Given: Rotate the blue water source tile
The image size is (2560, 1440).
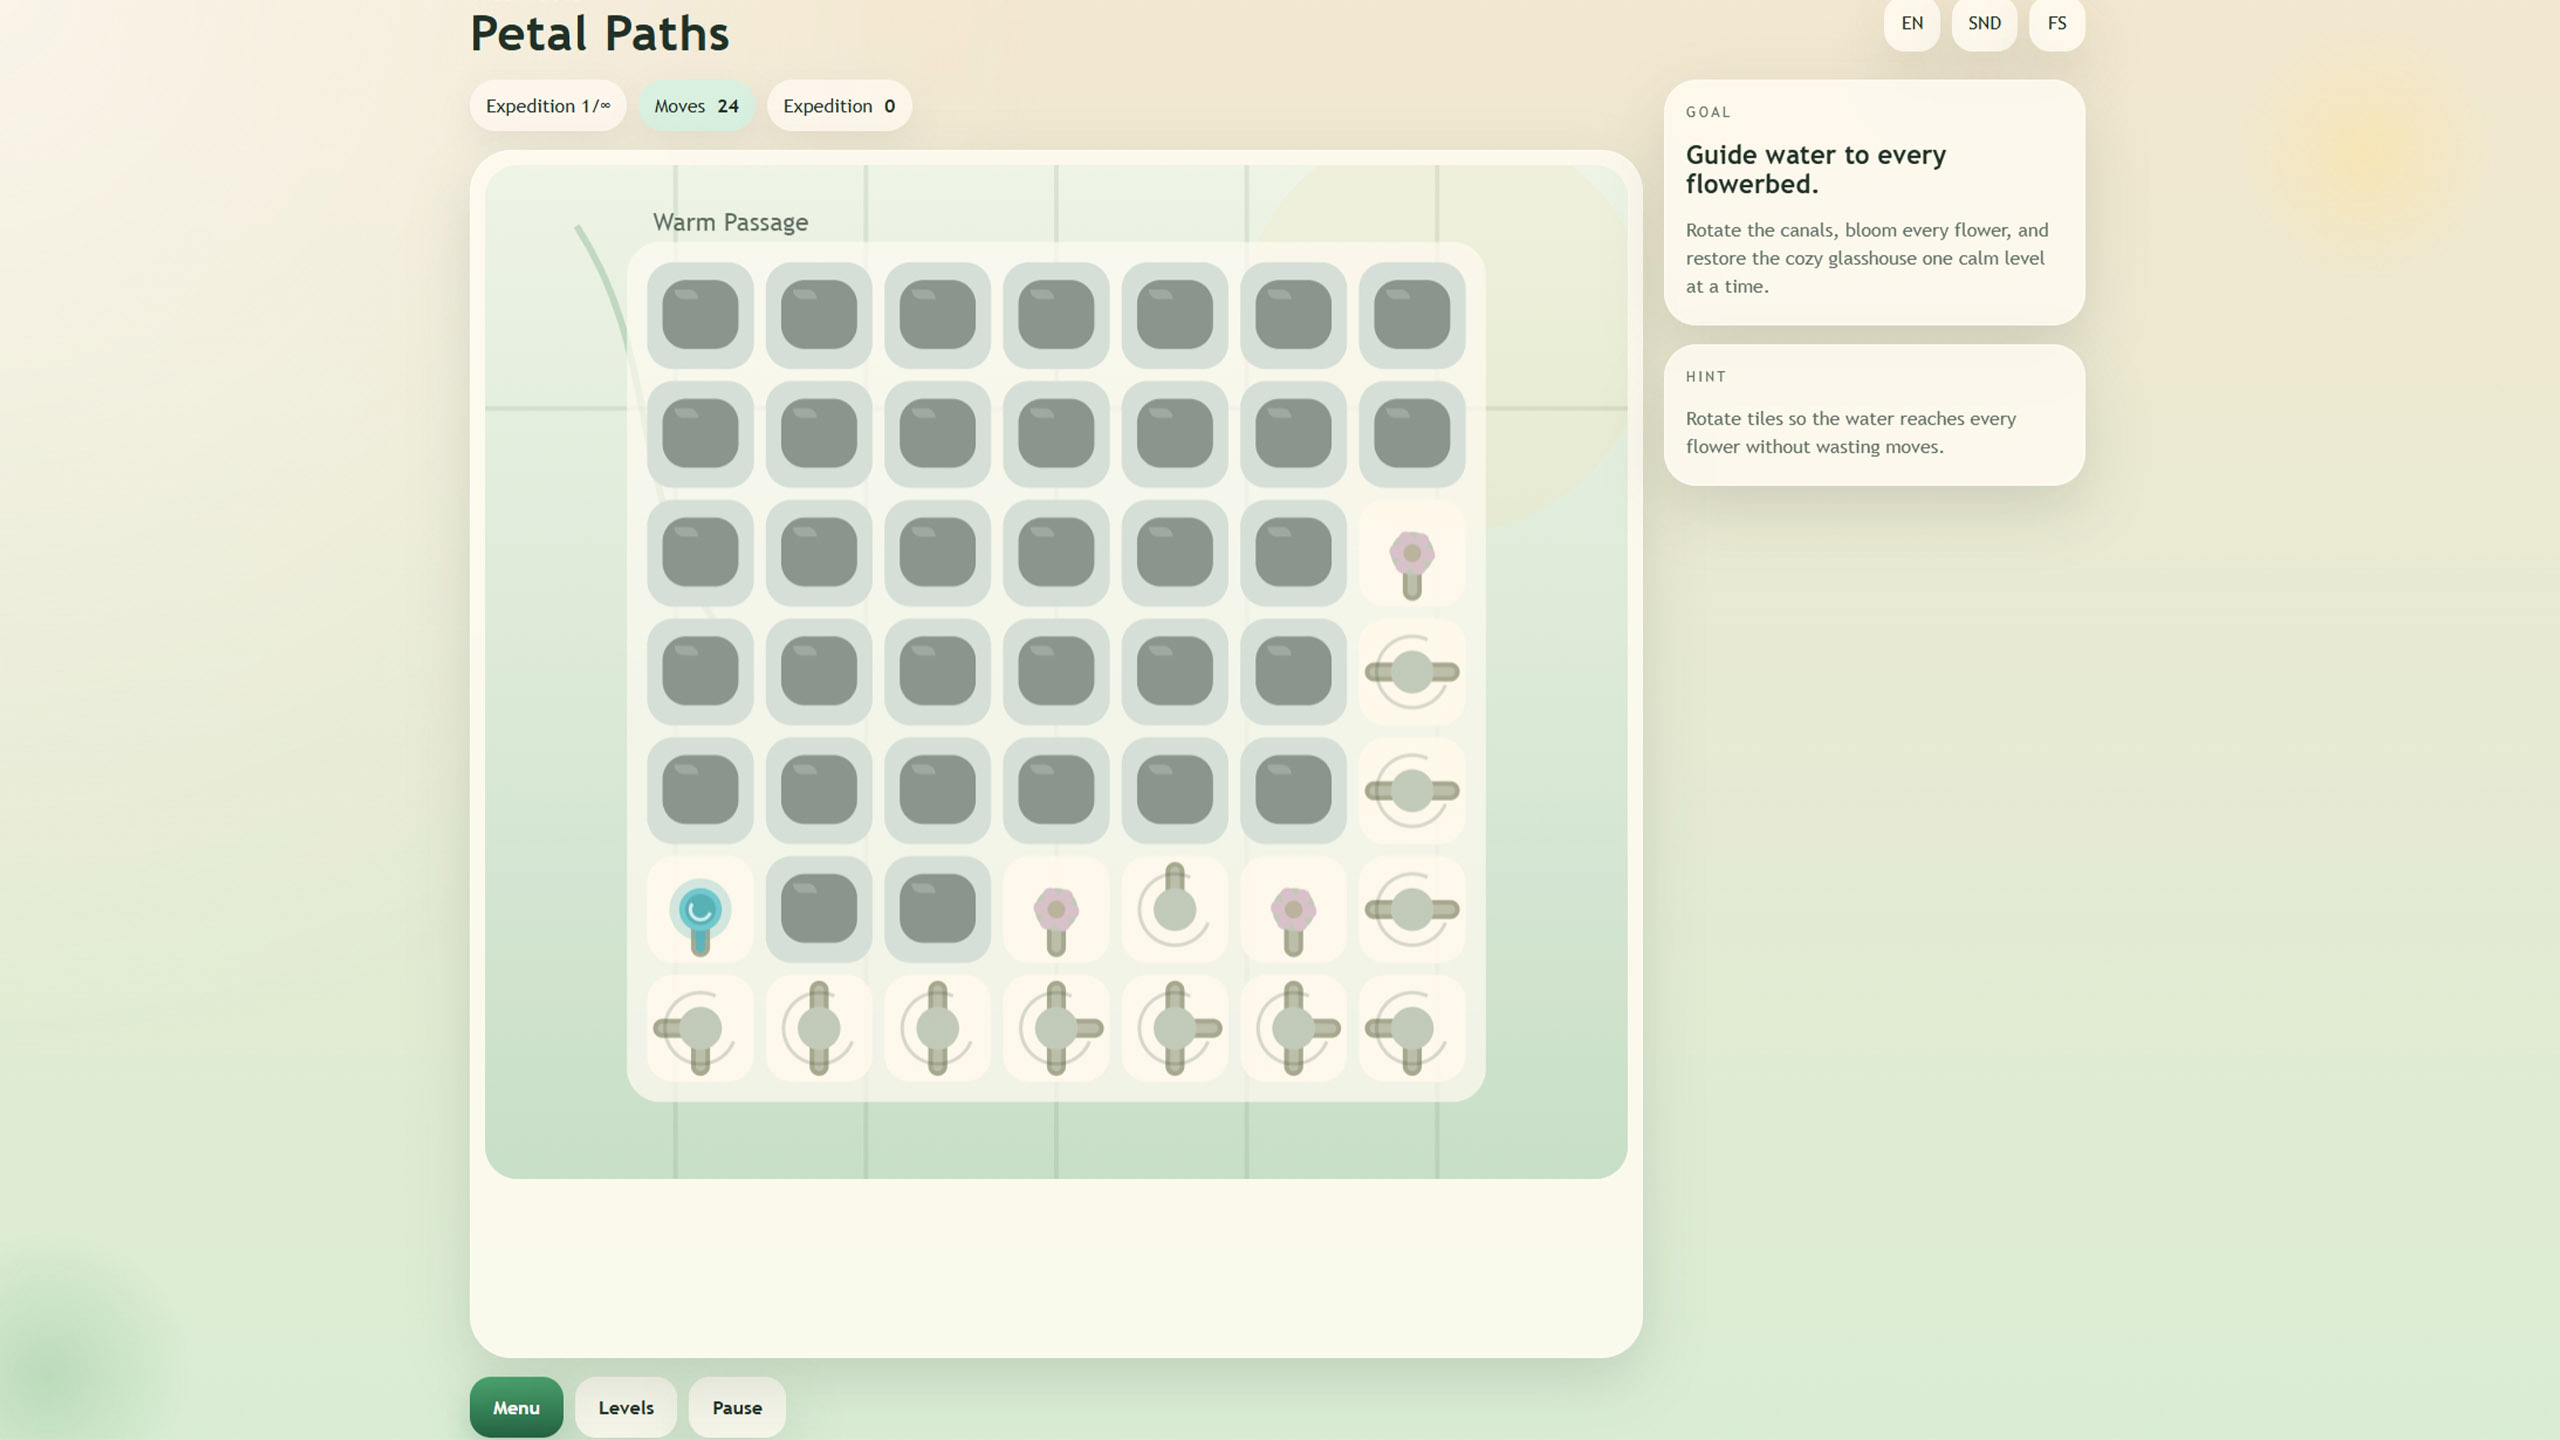Looking at the screenshot, I should (x=700, y=909).
